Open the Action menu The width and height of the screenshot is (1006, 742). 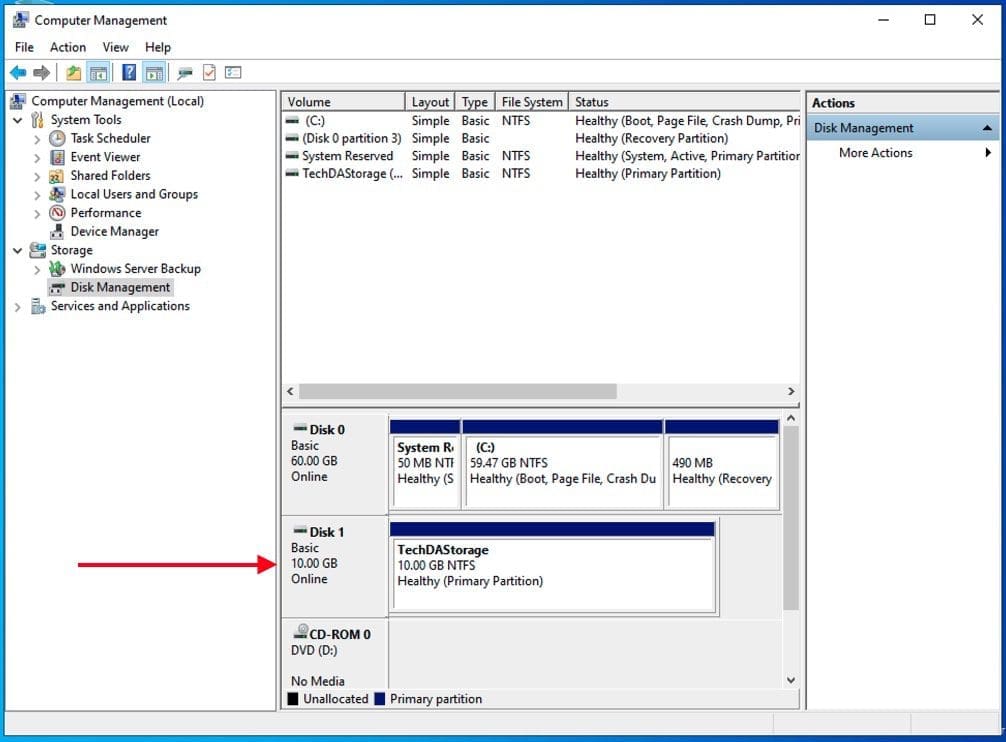point(68,47)
